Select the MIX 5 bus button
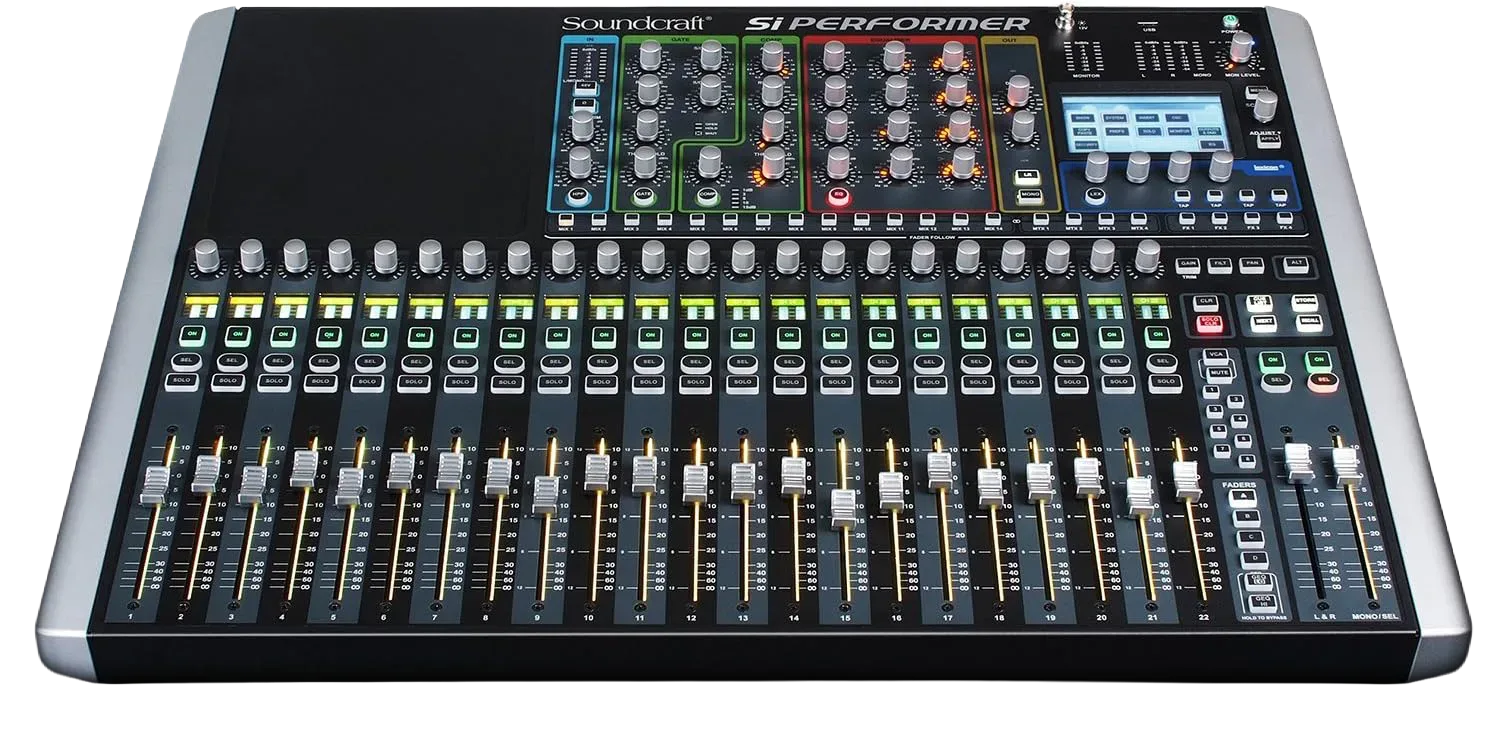The height and width of the screenshot is (743, 1500). tap(697, 219)
